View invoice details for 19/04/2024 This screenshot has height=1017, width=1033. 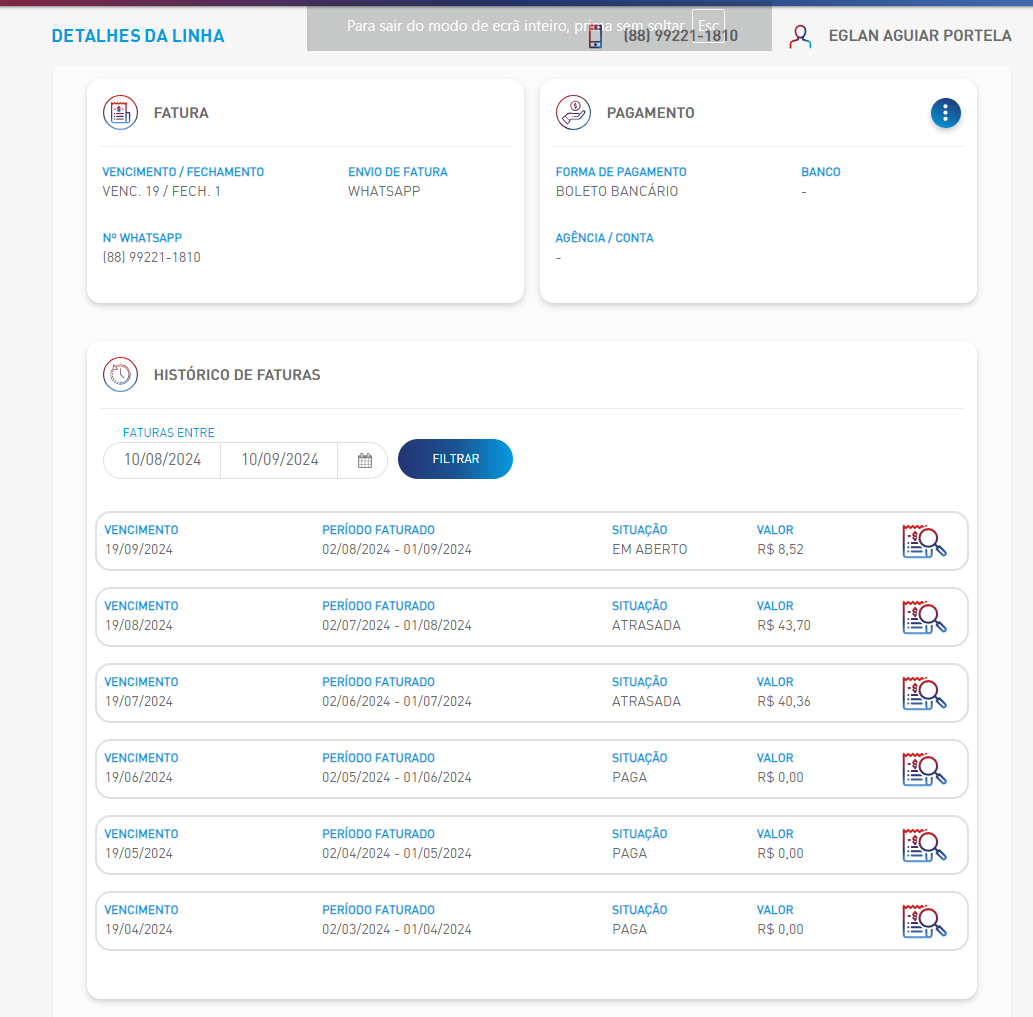(924, 921)
